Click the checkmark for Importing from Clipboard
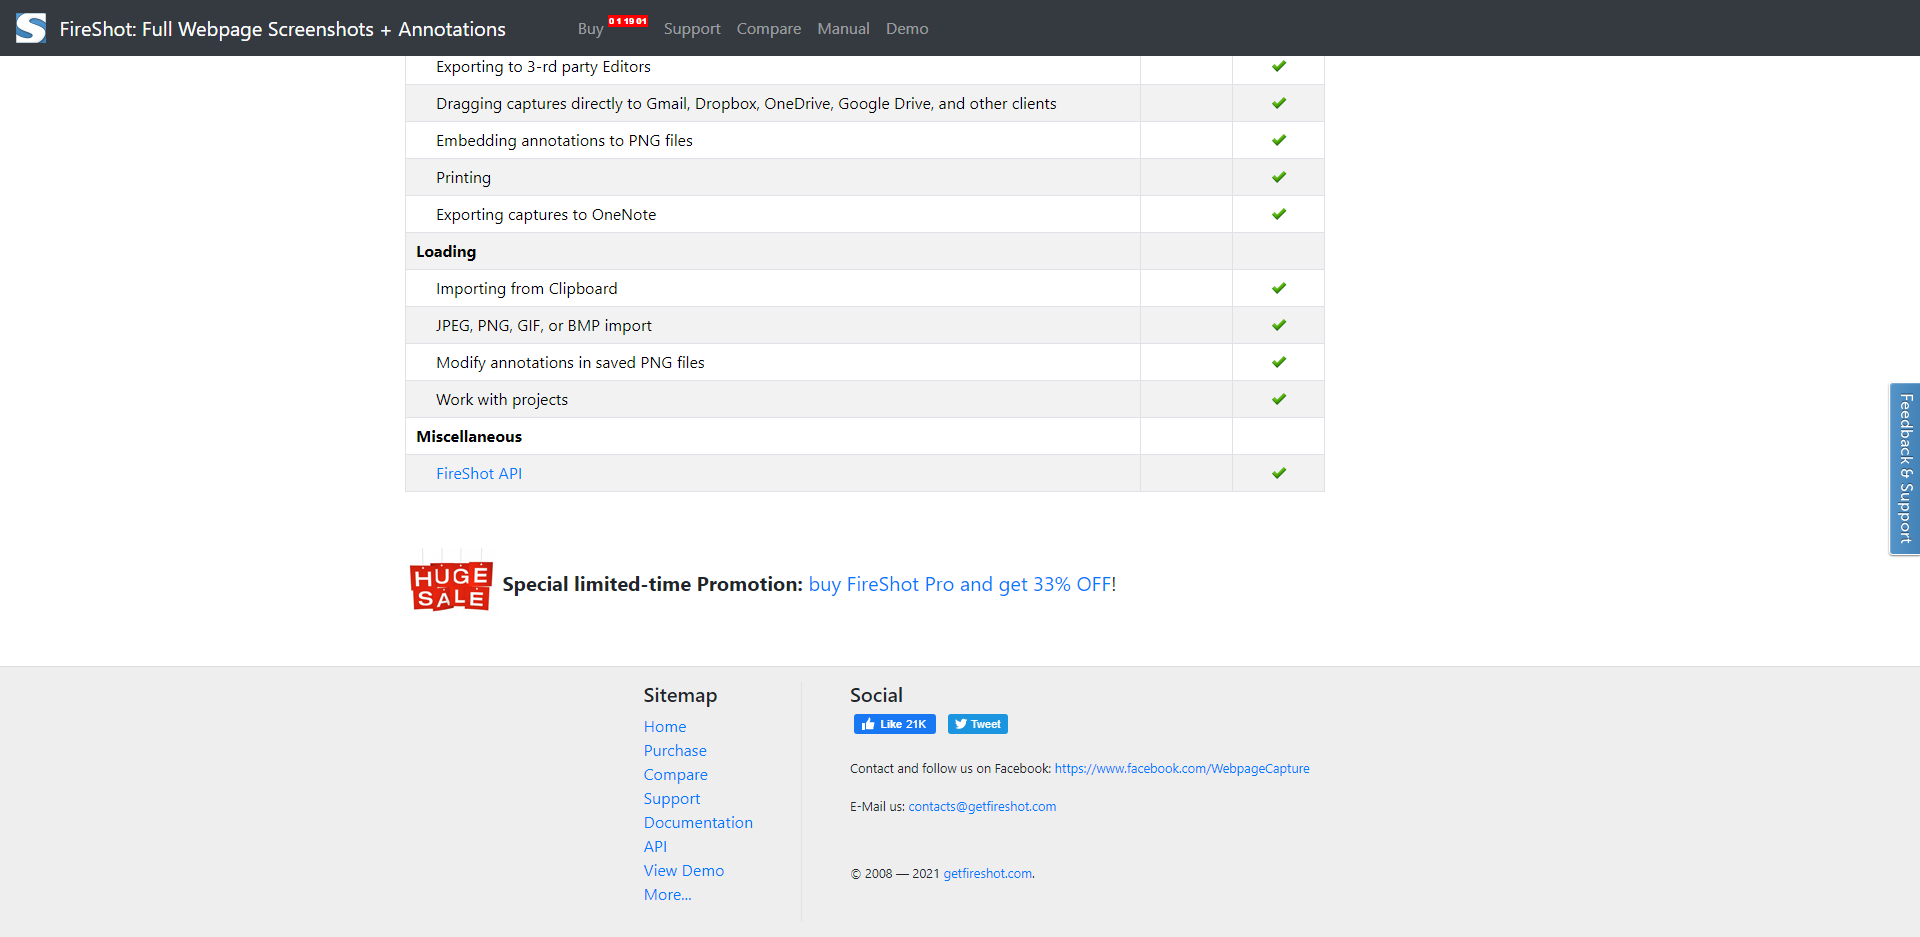The image size is (1920, 937). 1279,288
